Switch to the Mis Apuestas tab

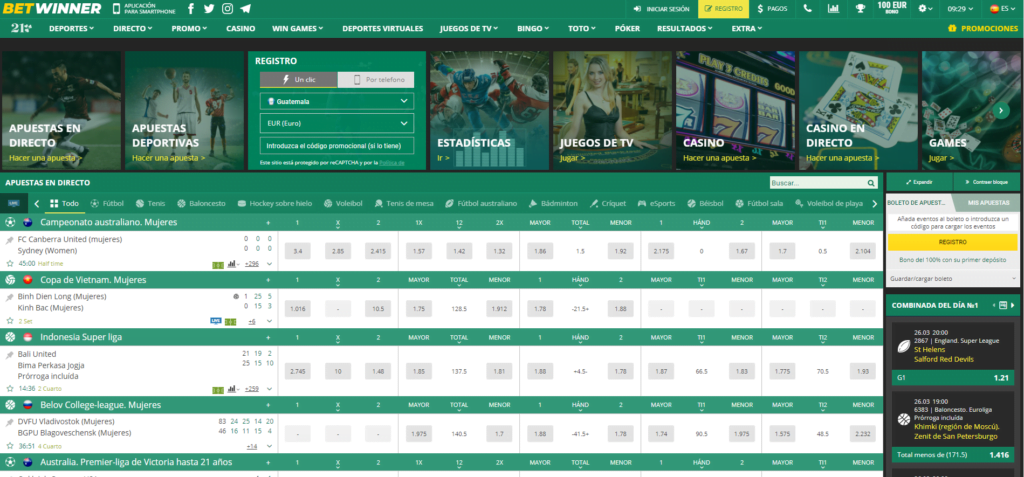[x=985, y=203]
